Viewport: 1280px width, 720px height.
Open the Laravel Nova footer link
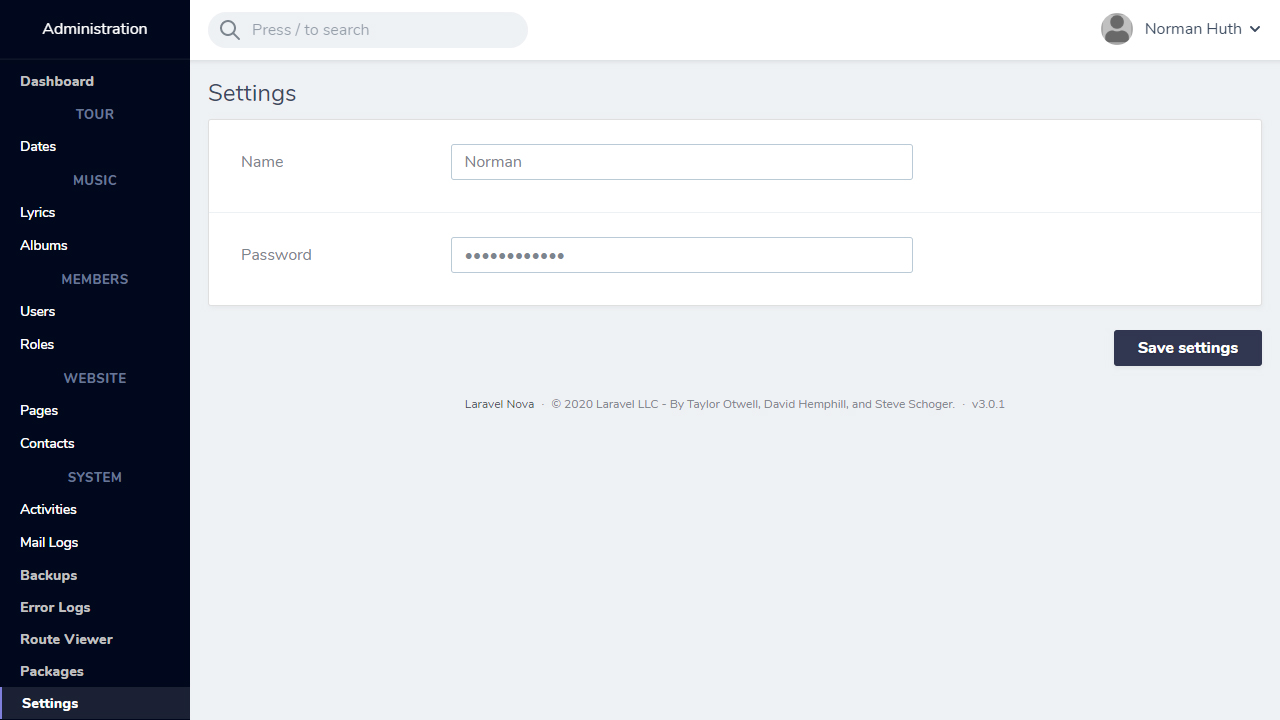click(499, 404)
